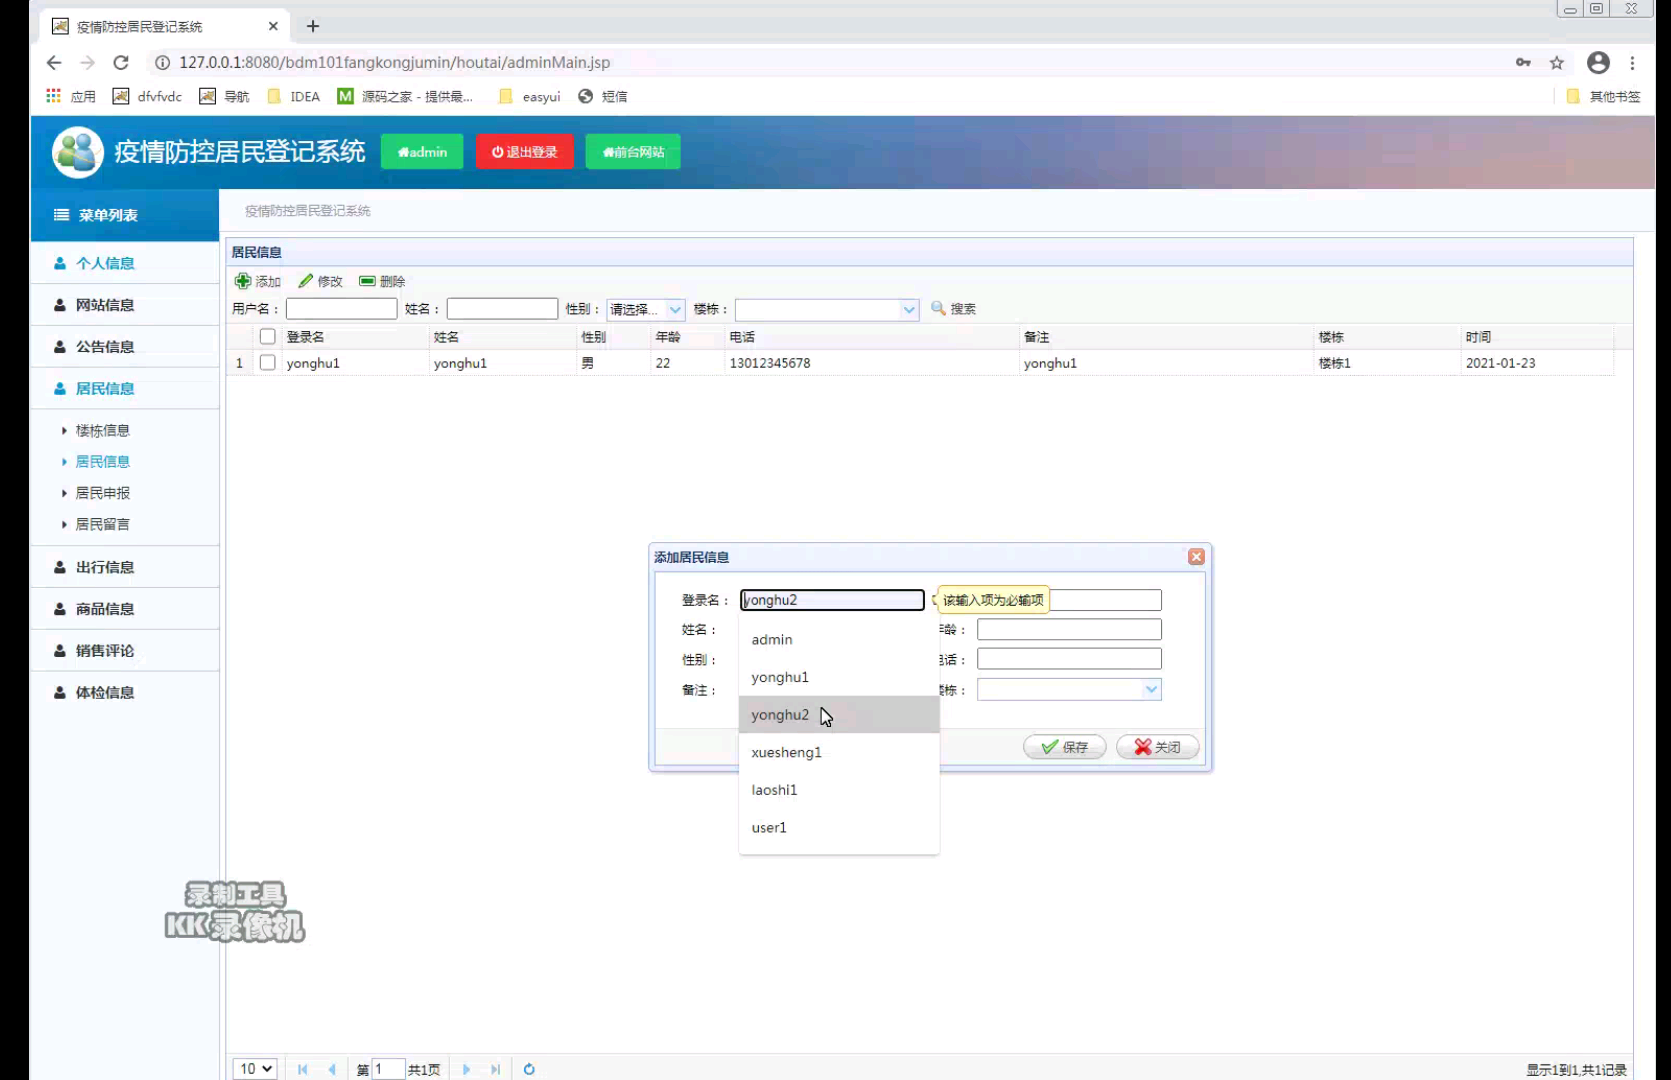Open the browser three-dot menu
1671x1080 pixels.
pos(1632,62)
